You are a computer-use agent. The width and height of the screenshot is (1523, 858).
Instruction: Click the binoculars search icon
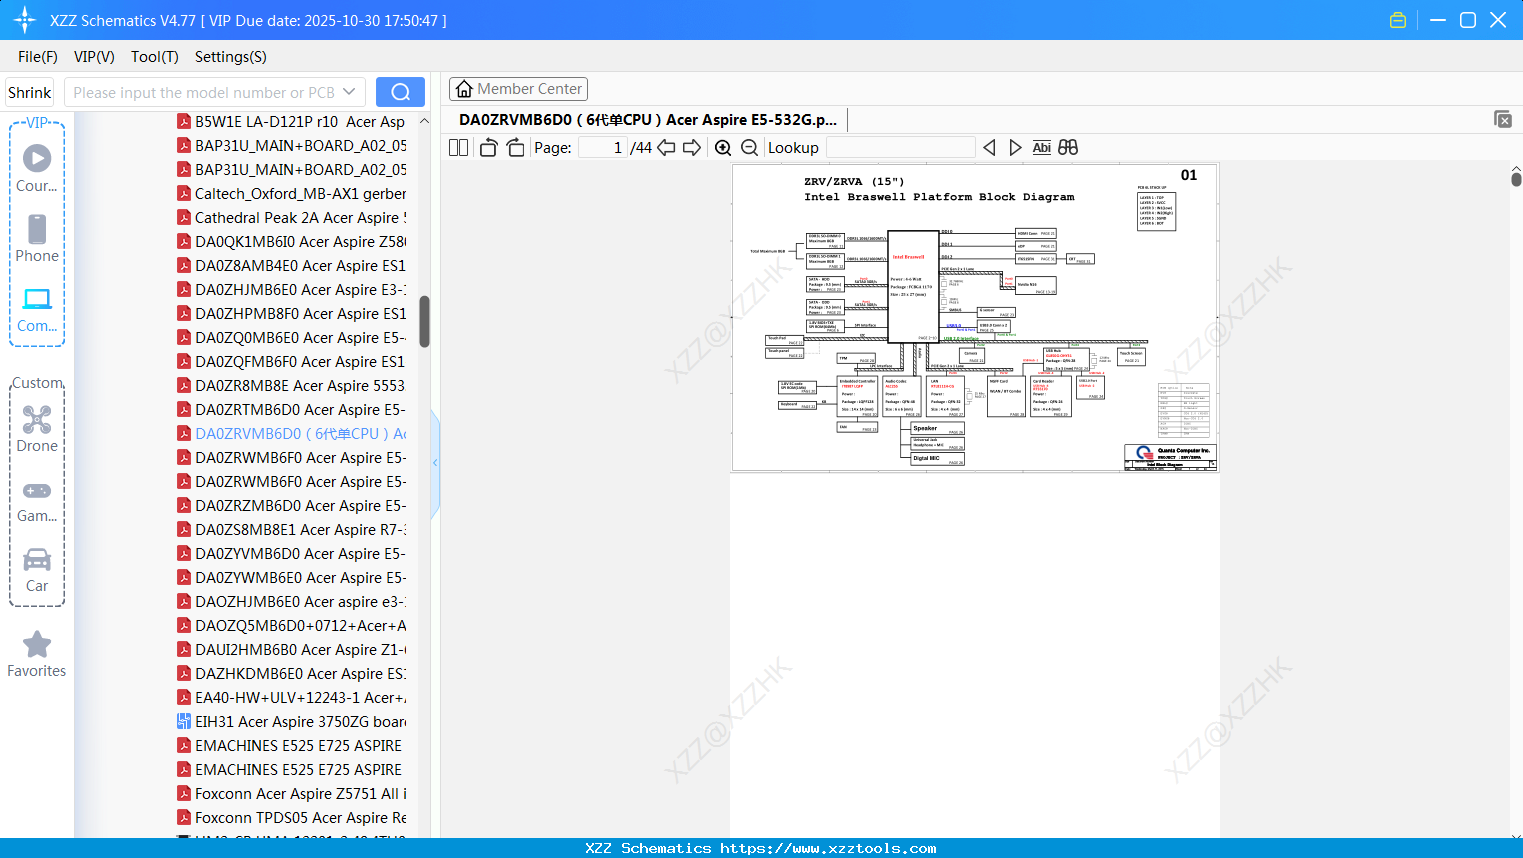point(1068,148)
